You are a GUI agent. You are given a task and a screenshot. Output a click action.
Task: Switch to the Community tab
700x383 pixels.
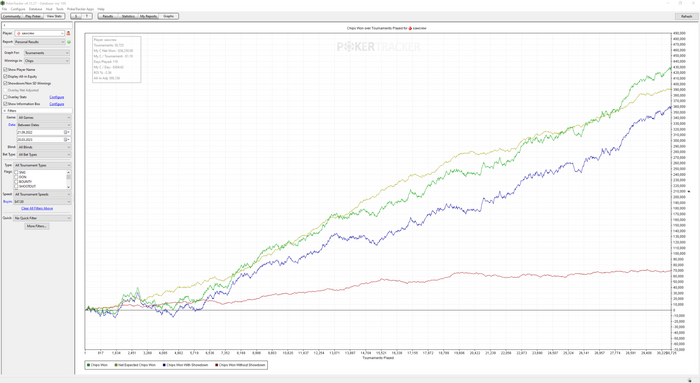(x=12, y=16)
